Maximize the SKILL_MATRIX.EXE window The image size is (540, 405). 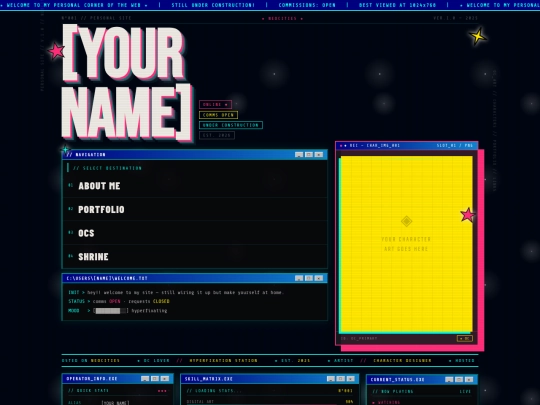[x=341, y=379]
